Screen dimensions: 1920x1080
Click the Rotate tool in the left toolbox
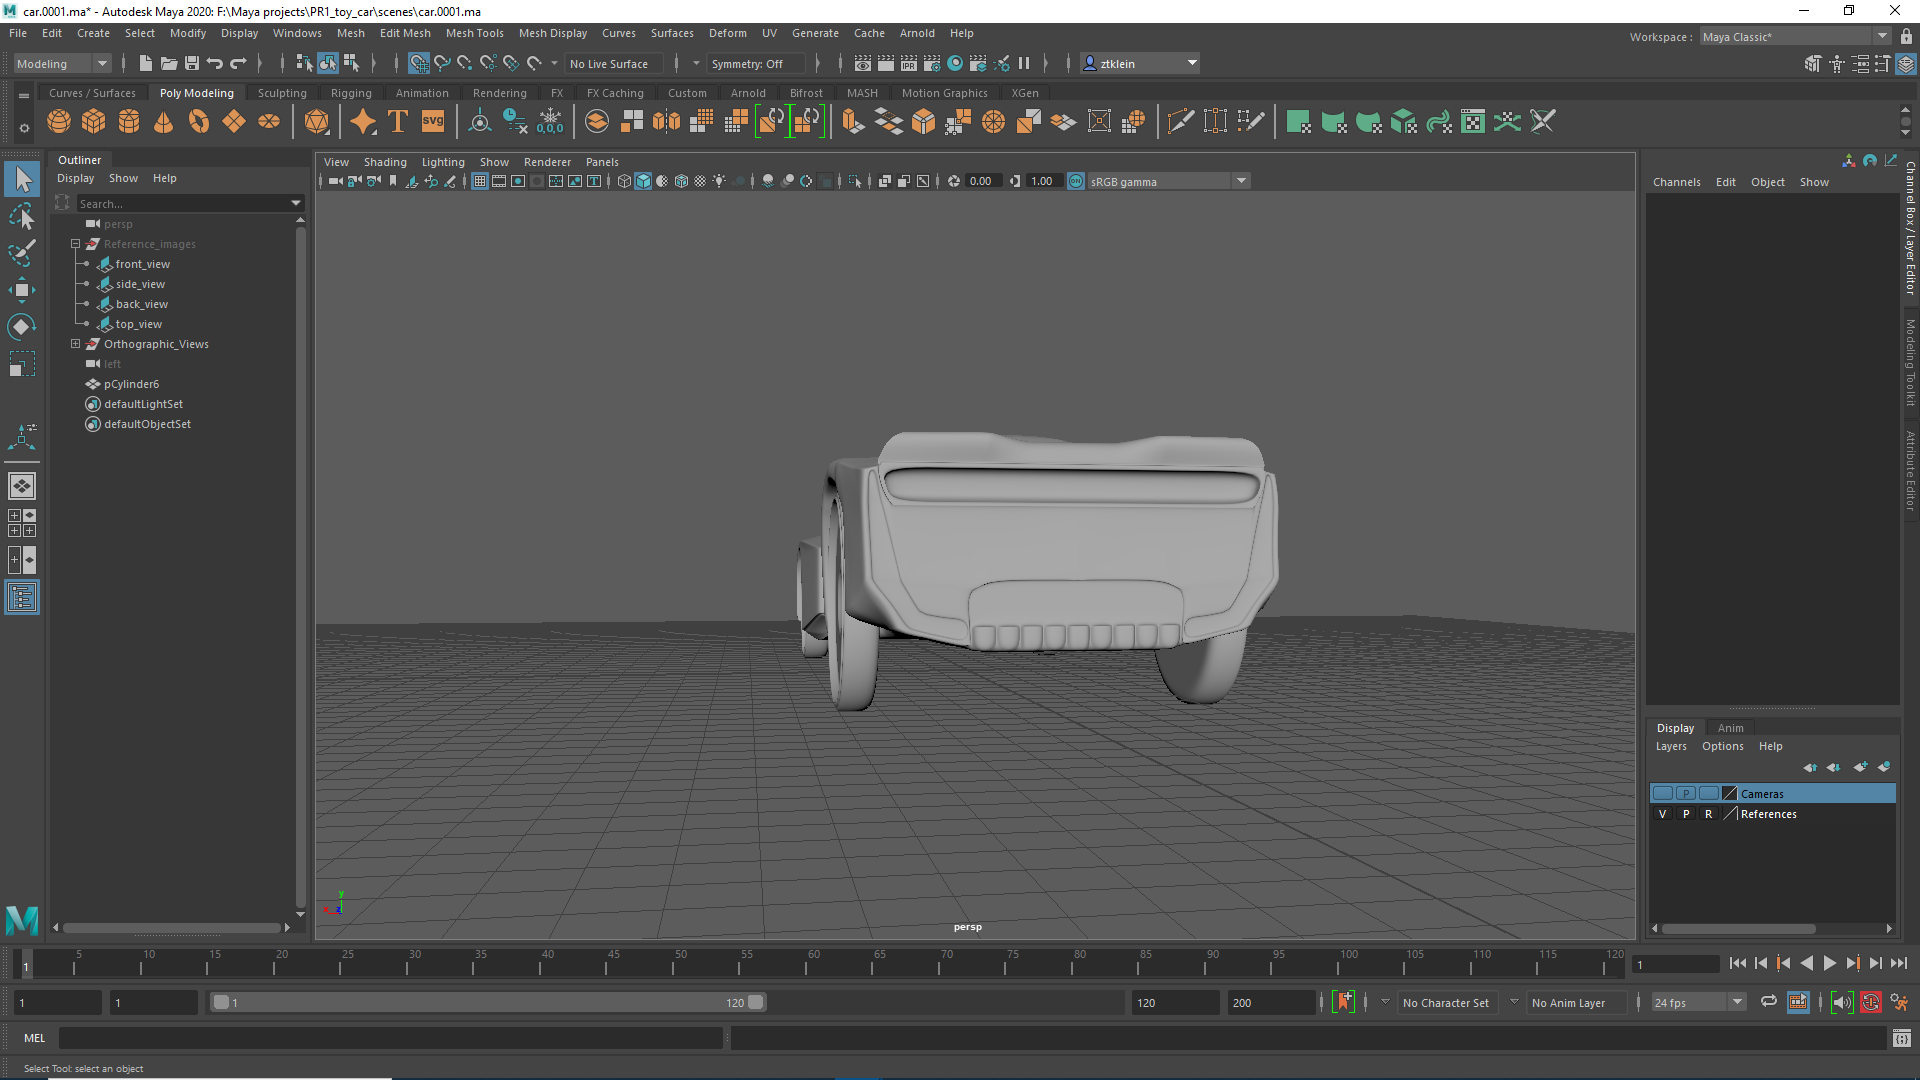coord(22,327)
